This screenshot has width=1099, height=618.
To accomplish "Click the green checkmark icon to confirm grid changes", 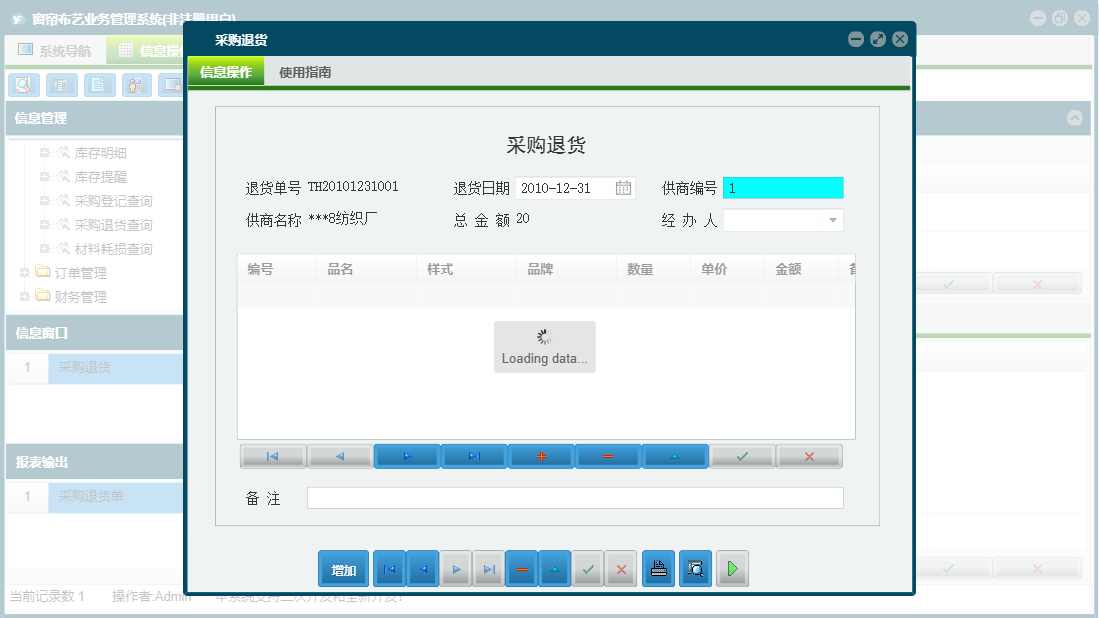I will coord(741,456).
